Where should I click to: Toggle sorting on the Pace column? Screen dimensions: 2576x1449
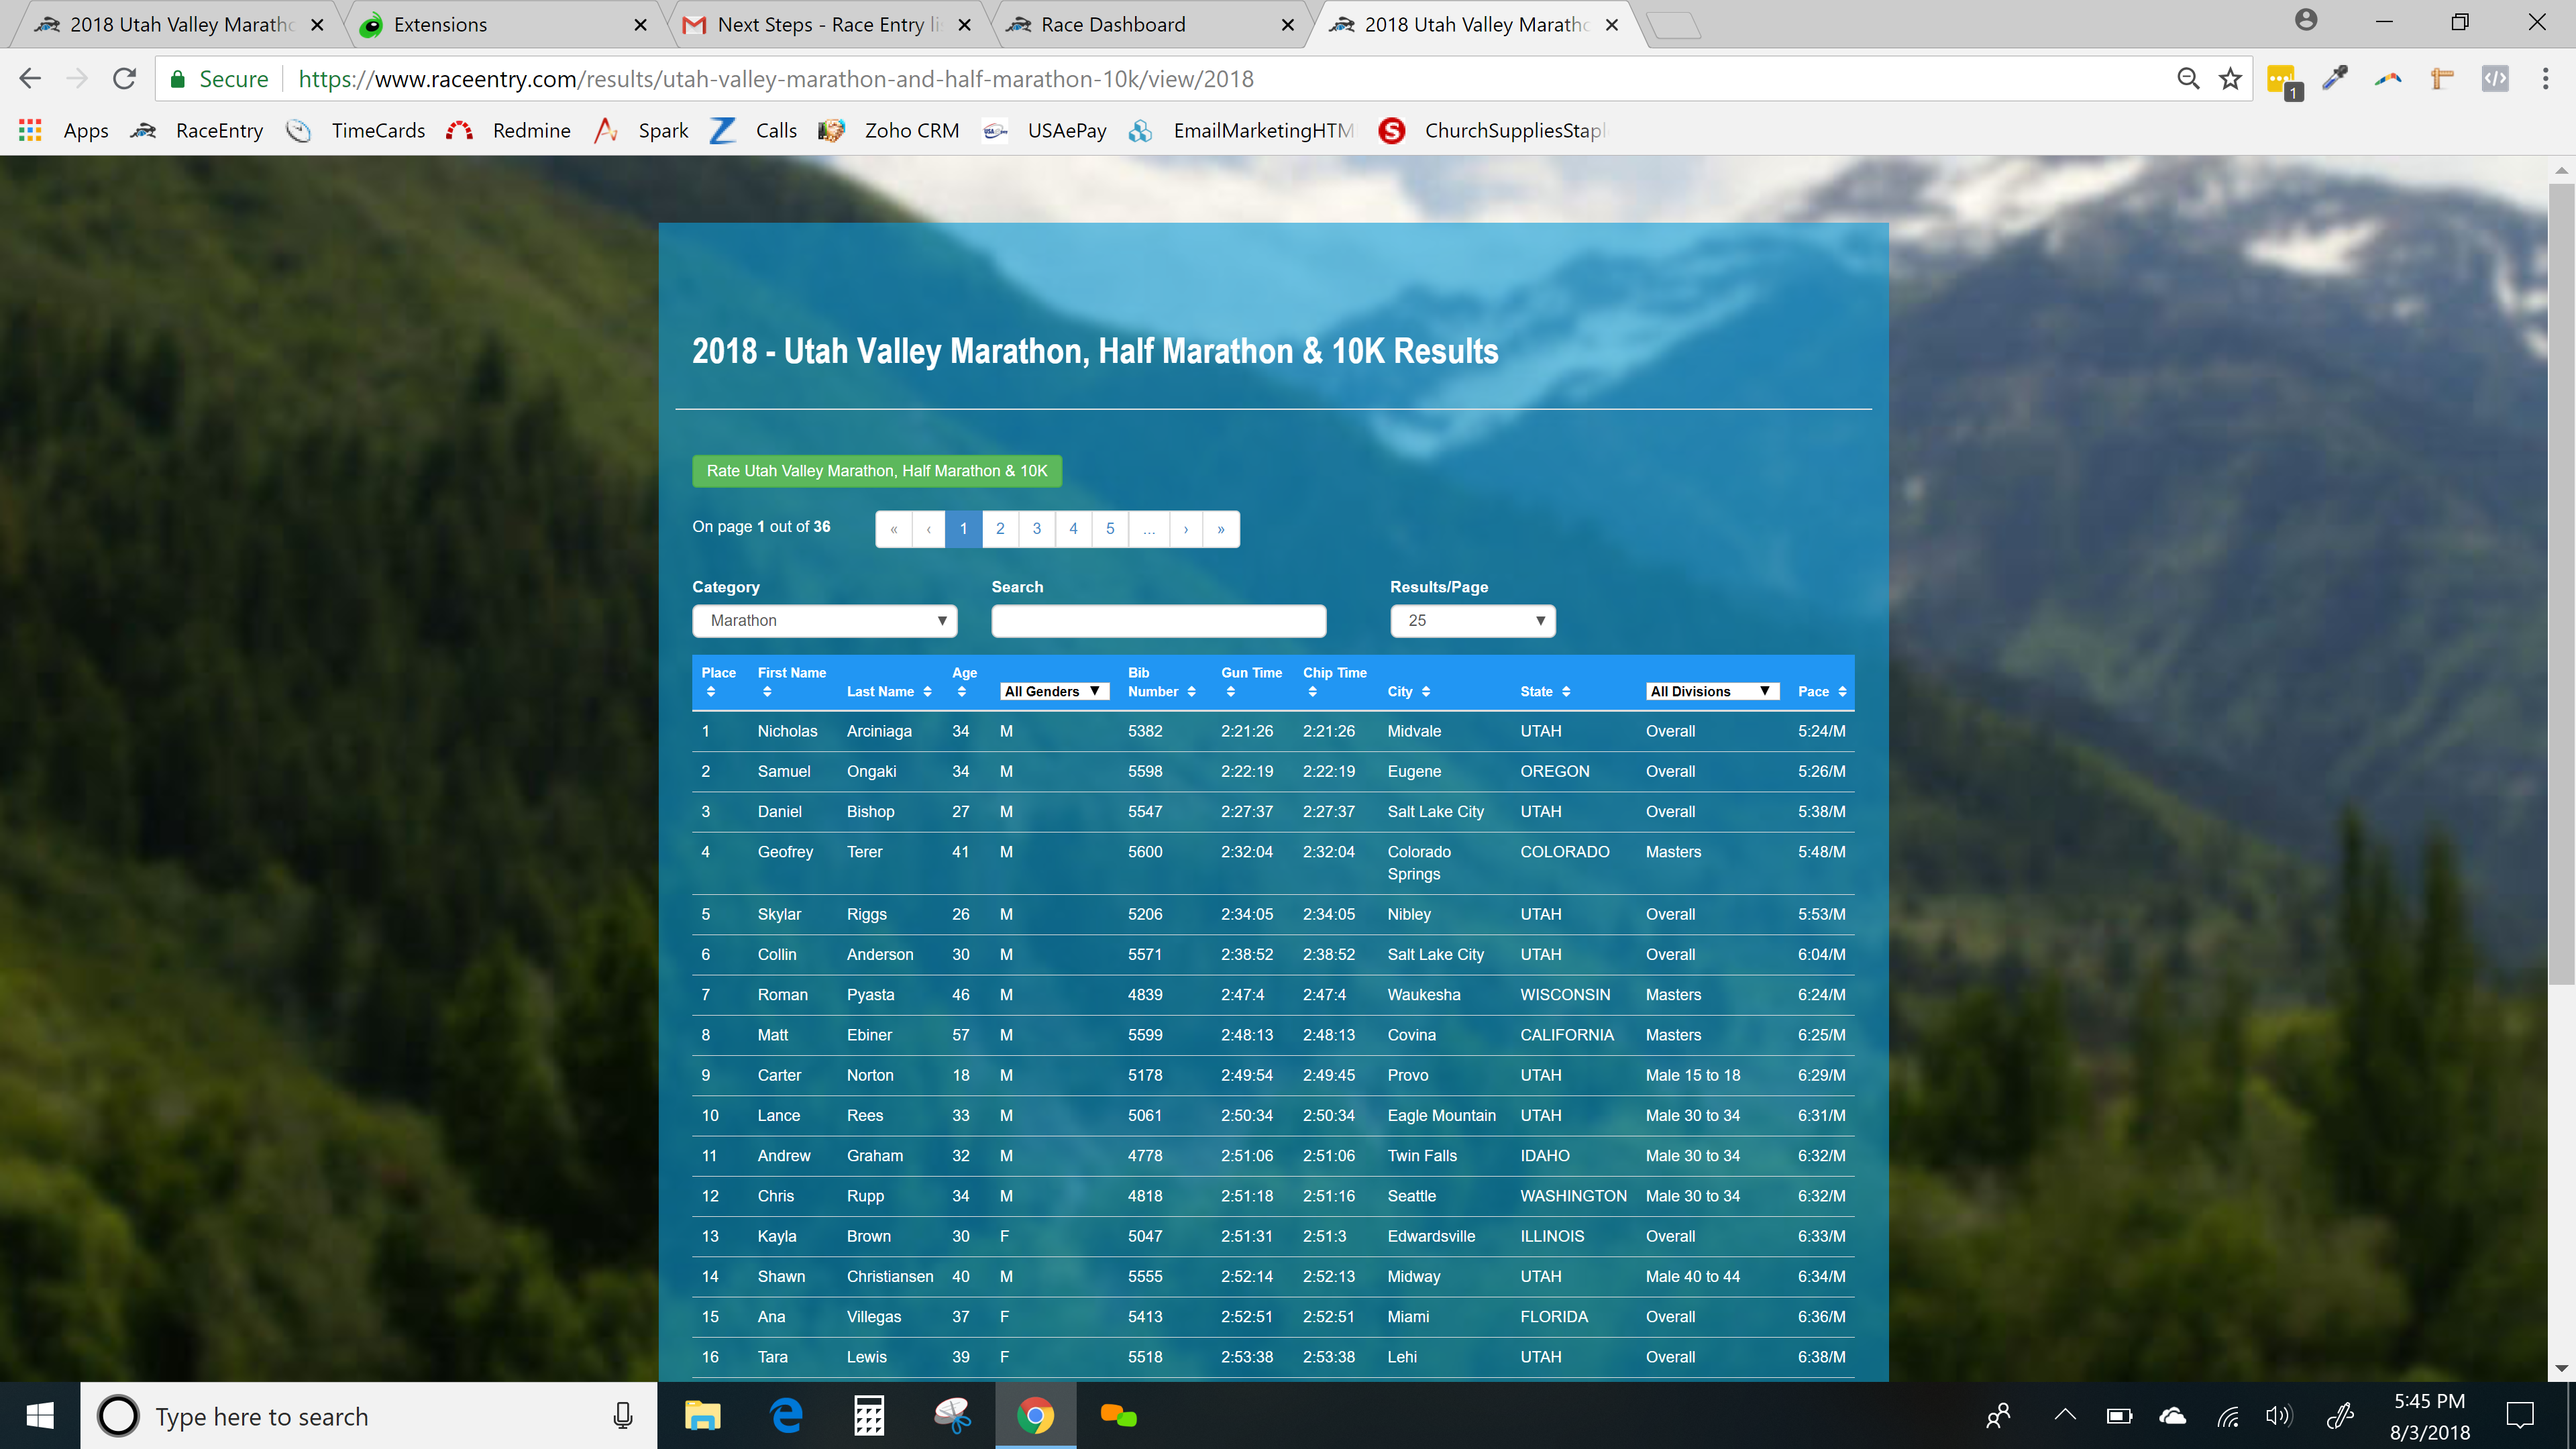pyautogui.click(x=1842, y=692)
